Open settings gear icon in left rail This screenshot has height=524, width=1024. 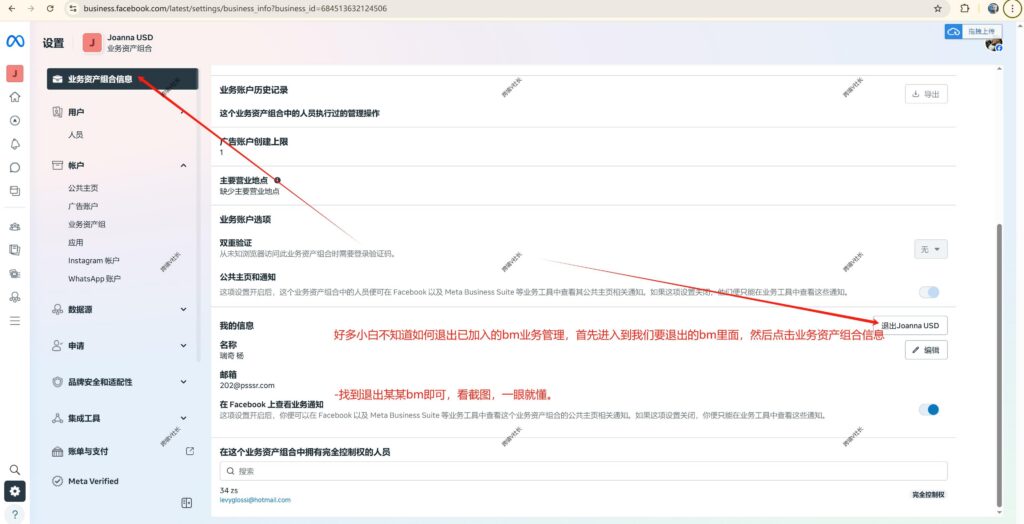(x=14, y=491)
